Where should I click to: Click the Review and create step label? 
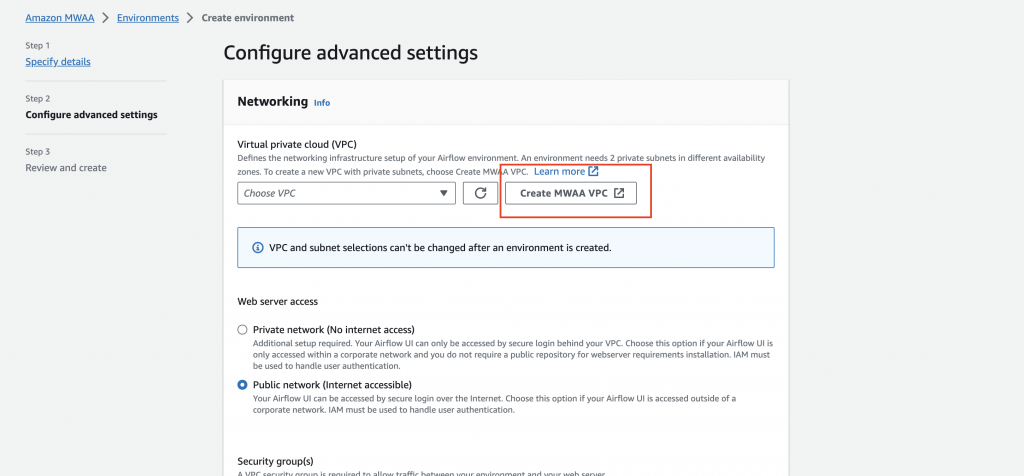pyautogui.click(x=66, y=168)
